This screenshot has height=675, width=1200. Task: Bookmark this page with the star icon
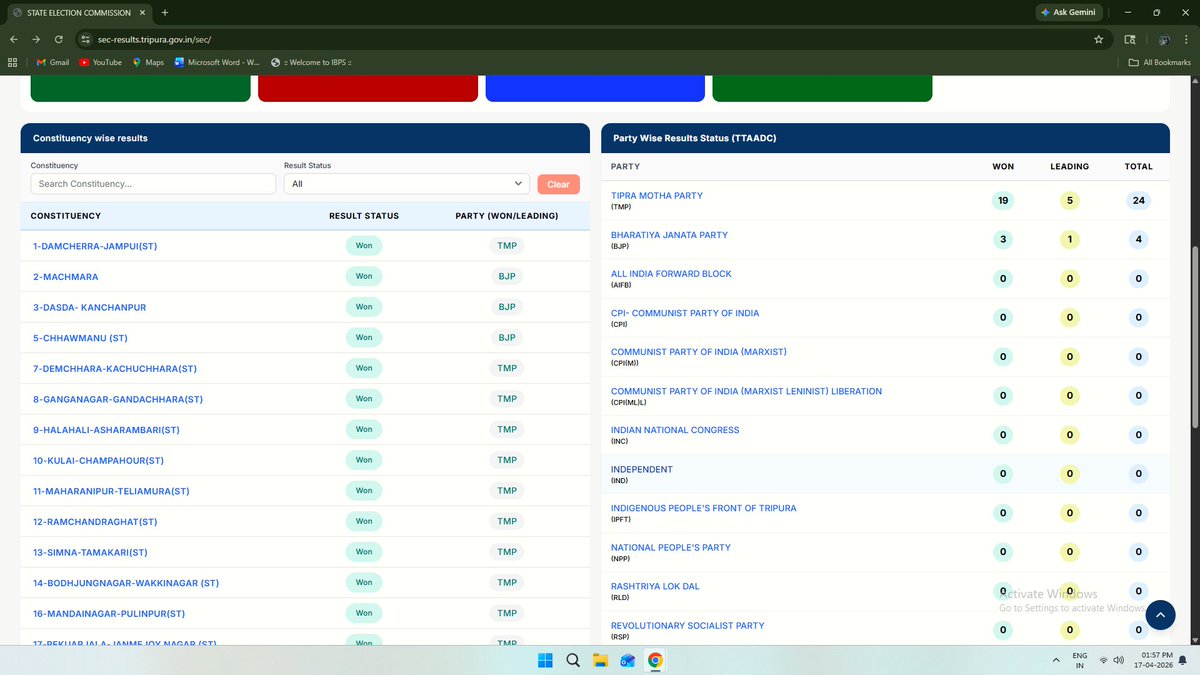point(1099,39)
